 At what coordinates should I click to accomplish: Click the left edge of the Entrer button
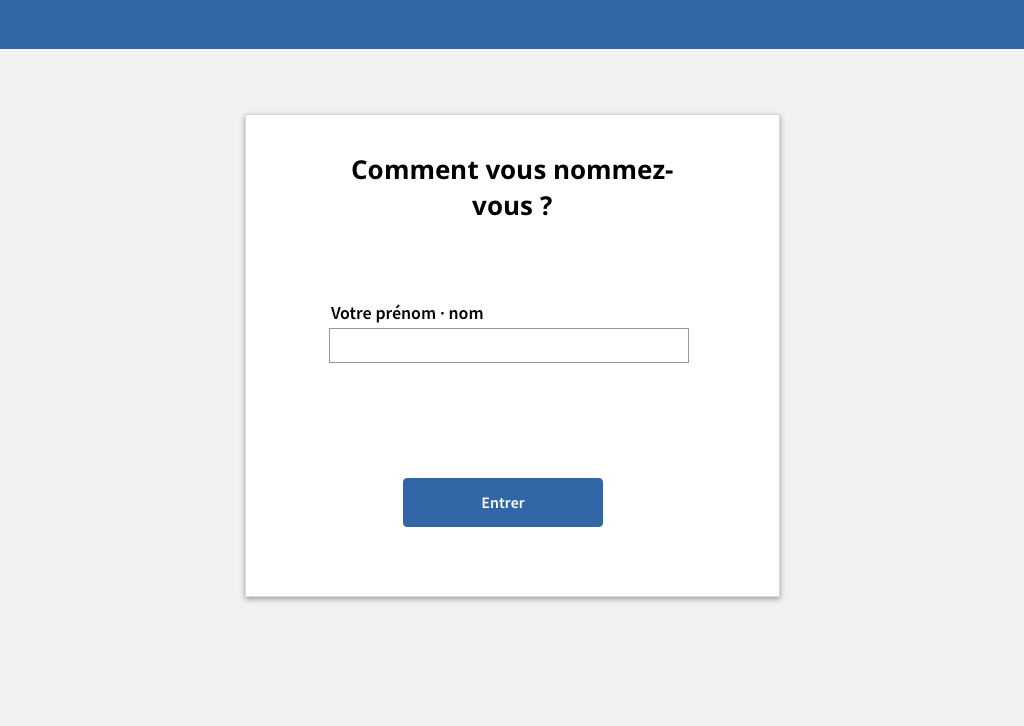[x=409, y=502]
